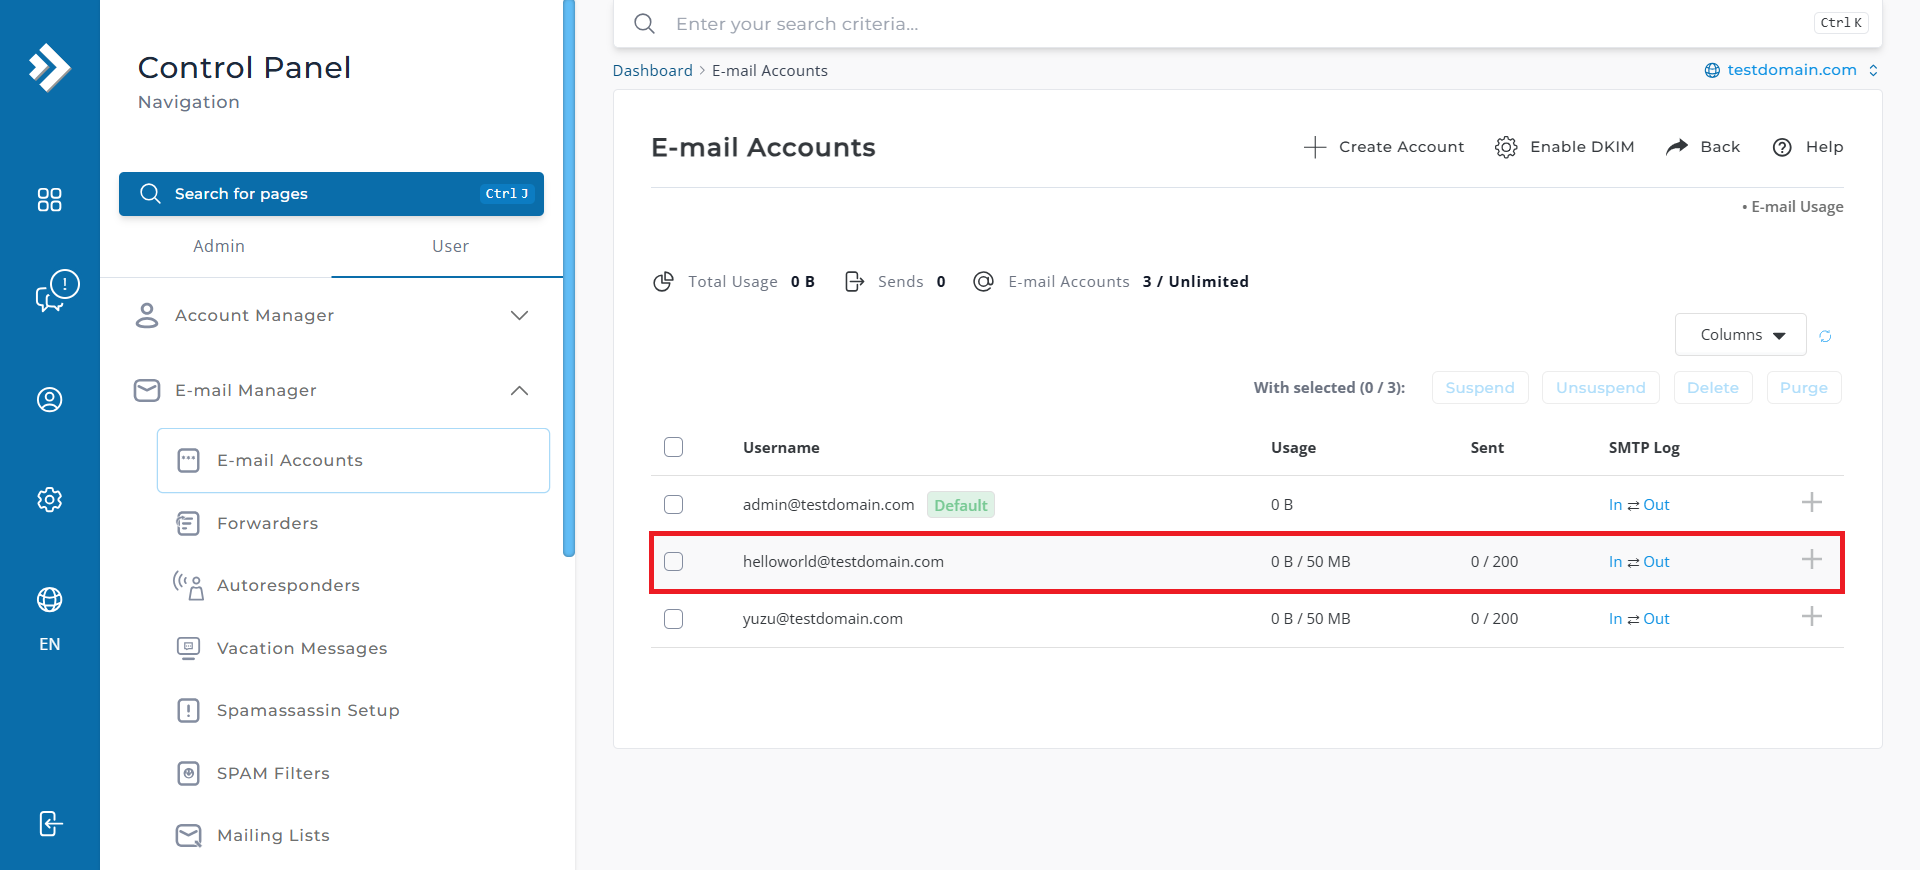
Task: Open Help for E-mail Accounts
Action: point(1808,147)
